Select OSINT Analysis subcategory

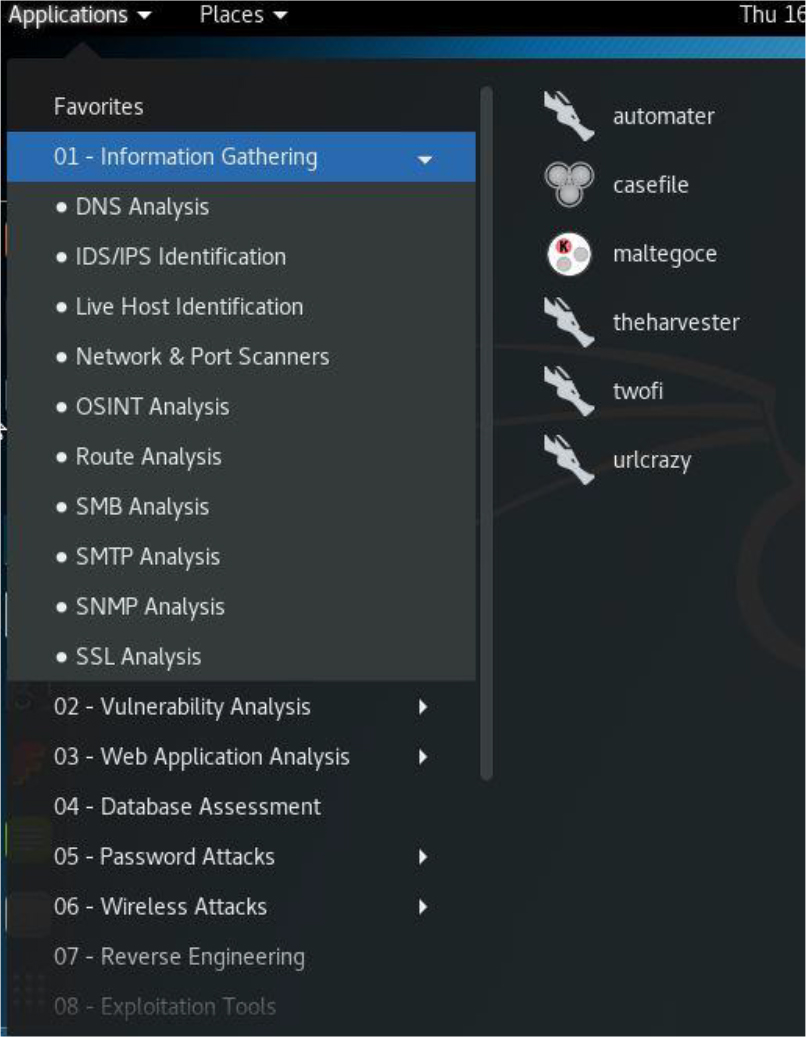(x=152, y=407)
